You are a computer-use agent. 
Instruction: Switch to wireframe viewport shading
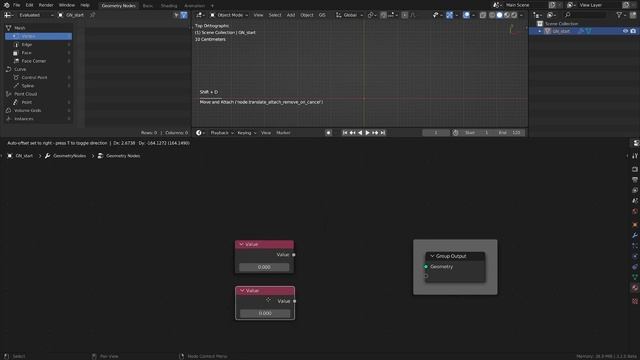(492, 15)
